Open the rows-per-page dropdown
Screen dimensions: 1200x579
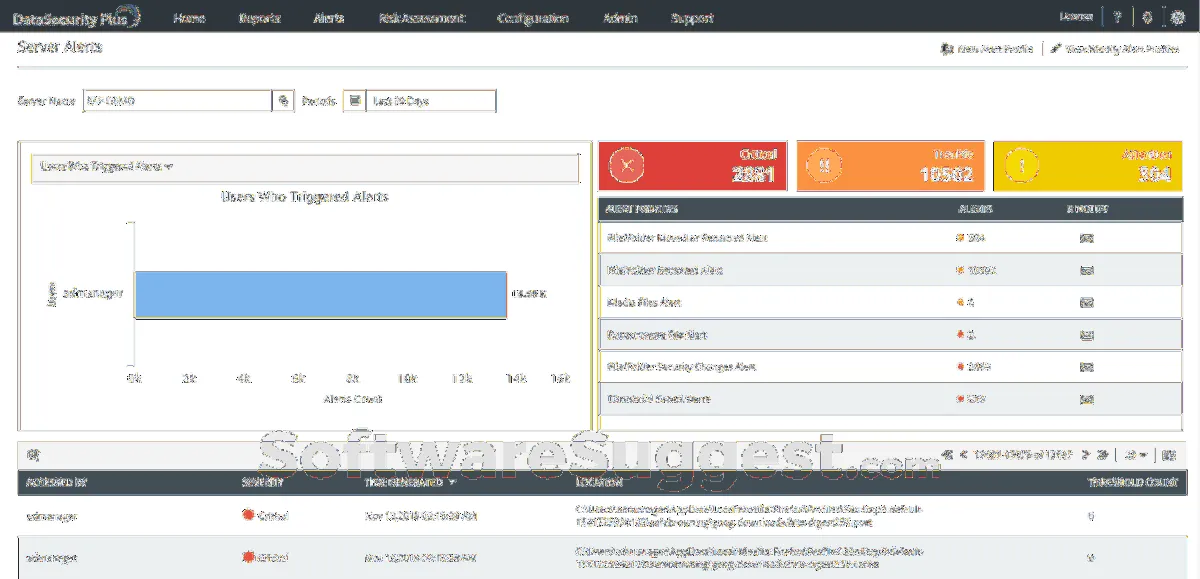[x=1135, y=455]
